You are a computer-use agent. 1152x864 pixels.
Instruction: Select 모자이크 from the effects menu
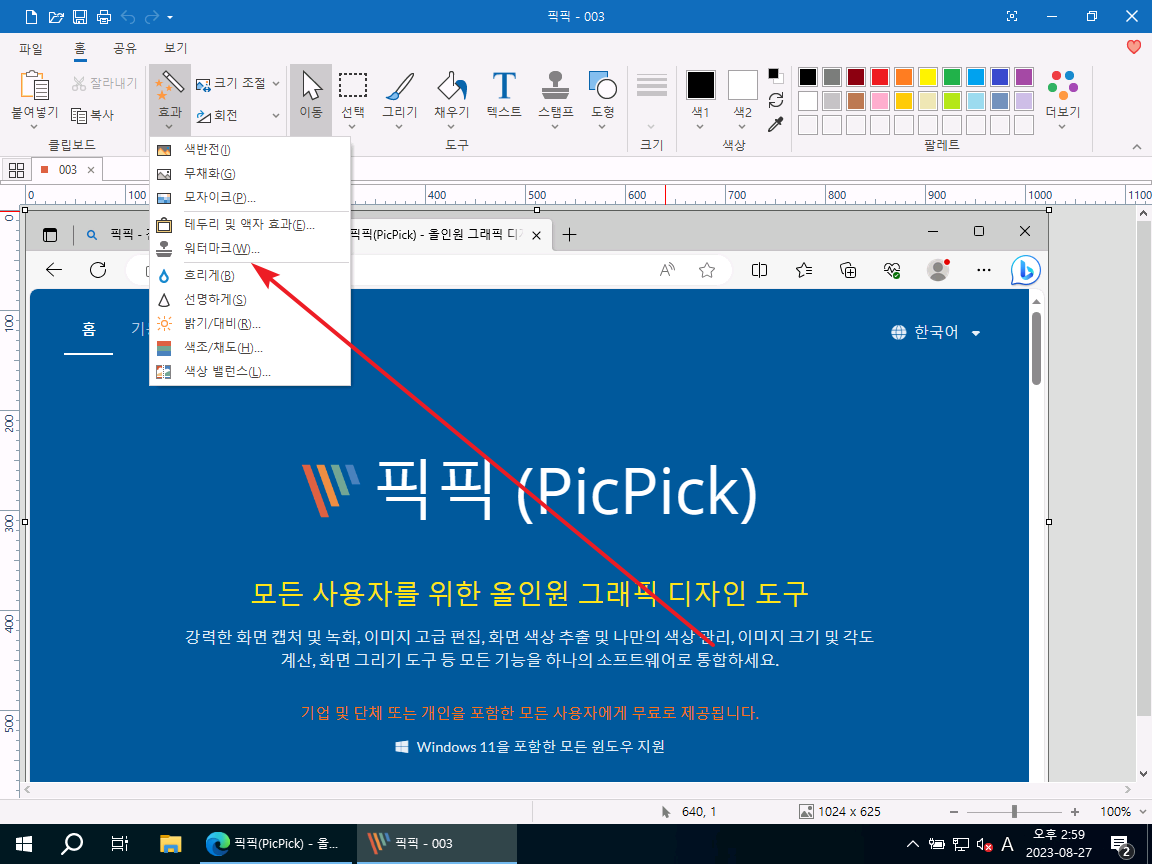[x=250, y=197]
